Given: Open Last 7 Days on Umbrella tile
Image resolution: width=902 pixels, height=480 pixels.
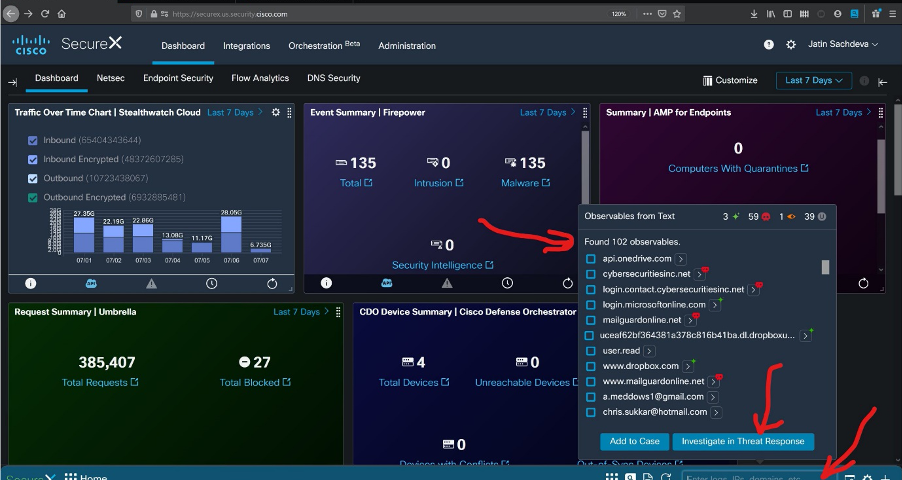Looking at the screenshot, I should pos(301,312).
